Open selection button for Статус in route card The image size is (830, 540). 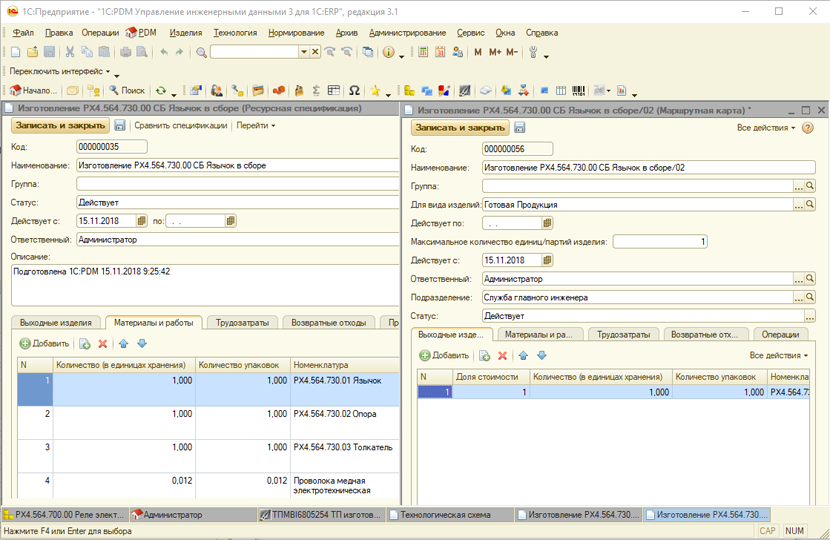[810, 316]
